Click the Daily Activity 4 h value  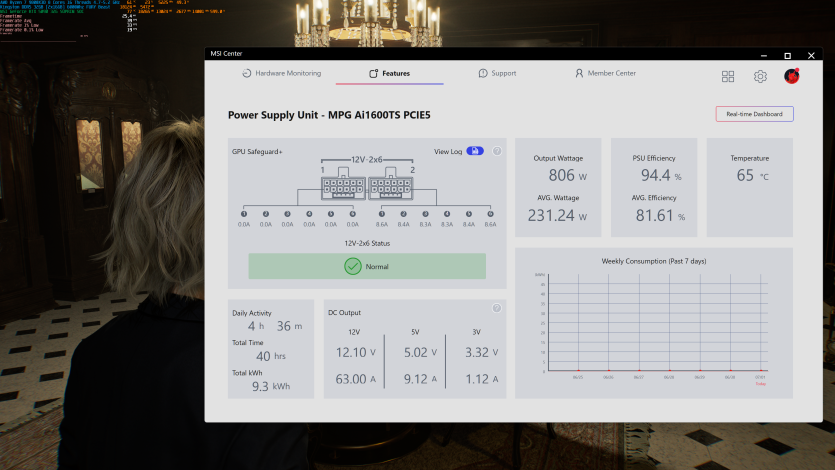click(x=255, y=326)
